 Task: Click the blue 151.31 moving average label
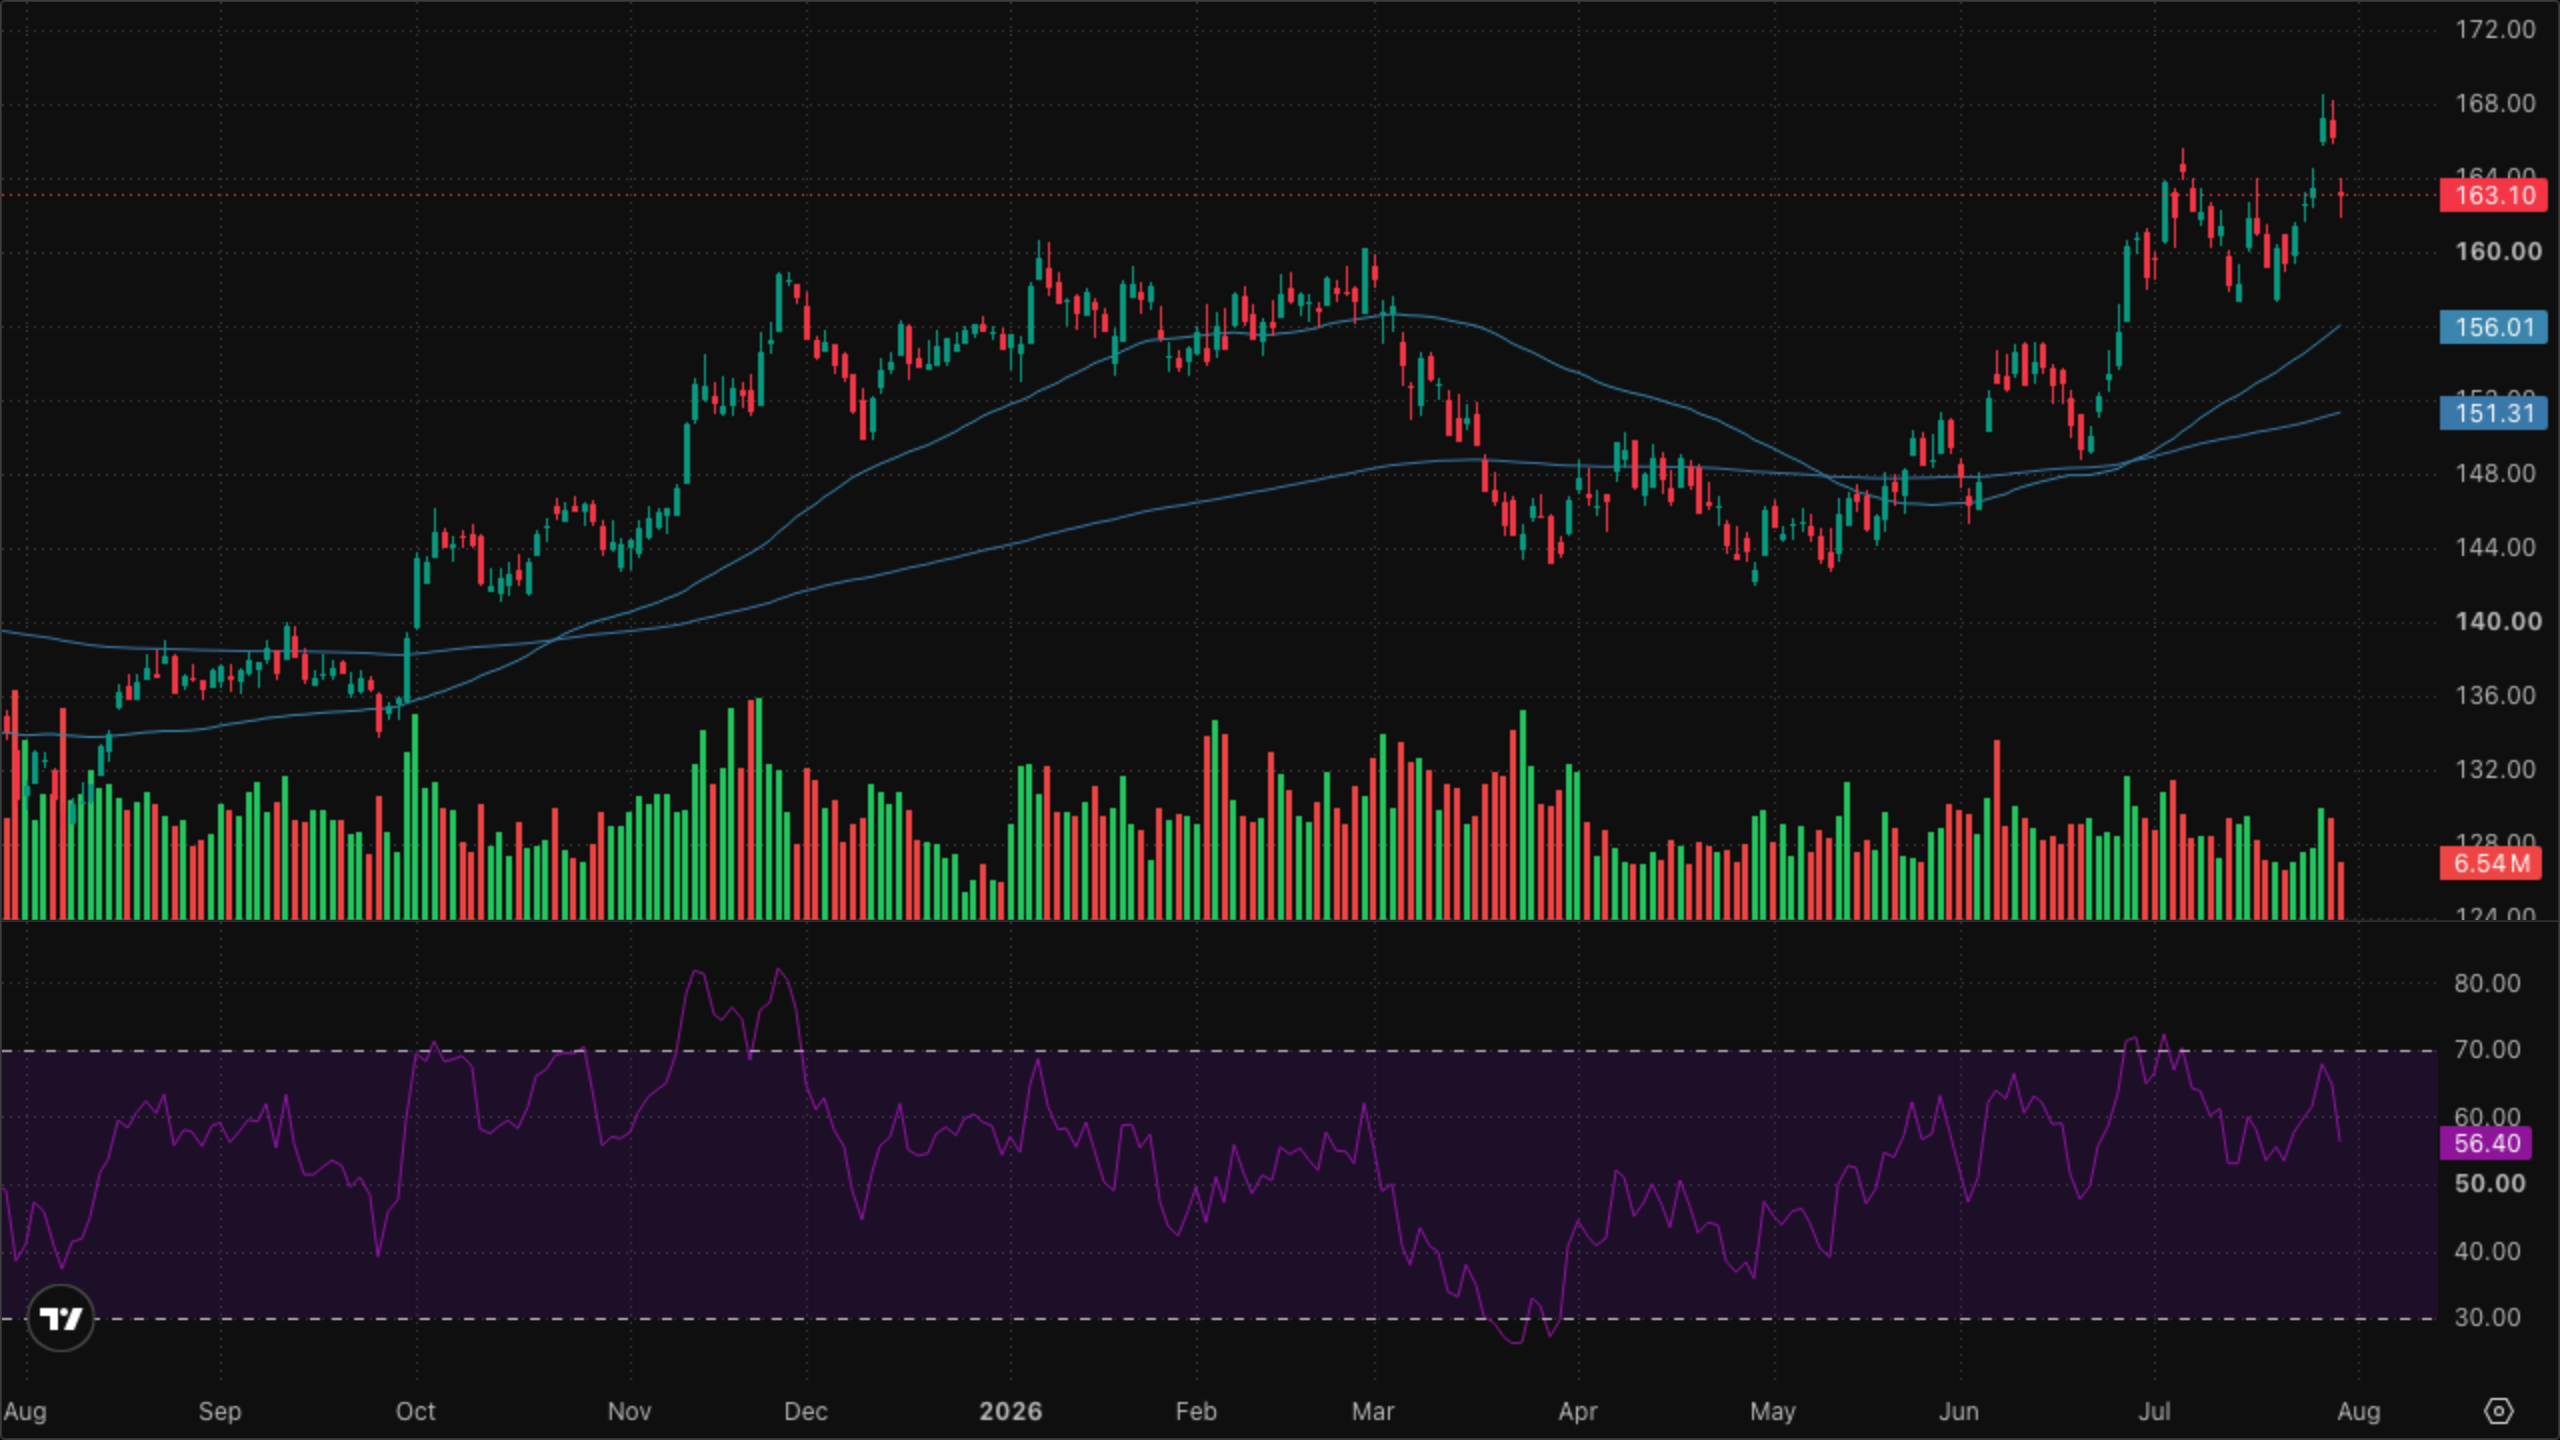[2494, 413]
